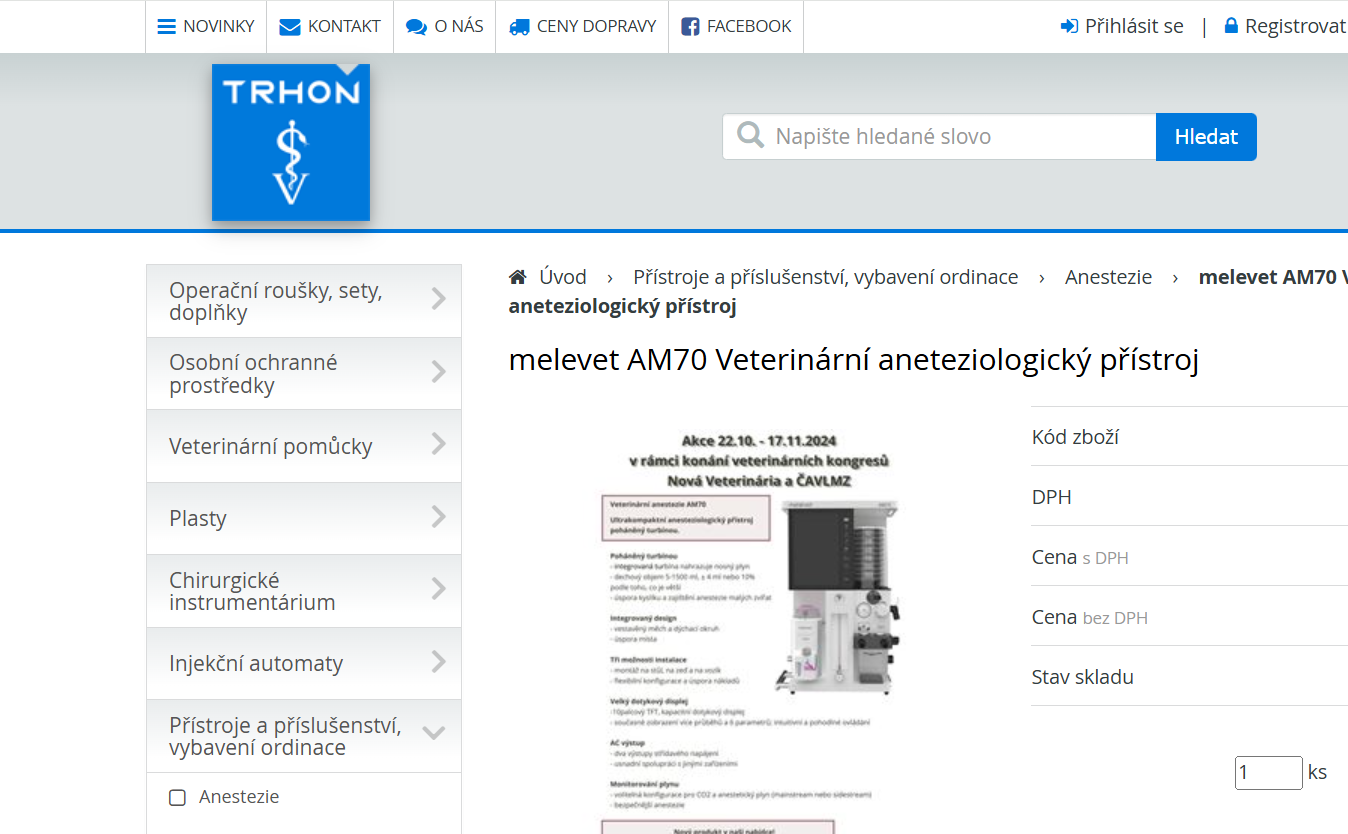Open the Osobní ochranné prostředky category

click(304, 374)
